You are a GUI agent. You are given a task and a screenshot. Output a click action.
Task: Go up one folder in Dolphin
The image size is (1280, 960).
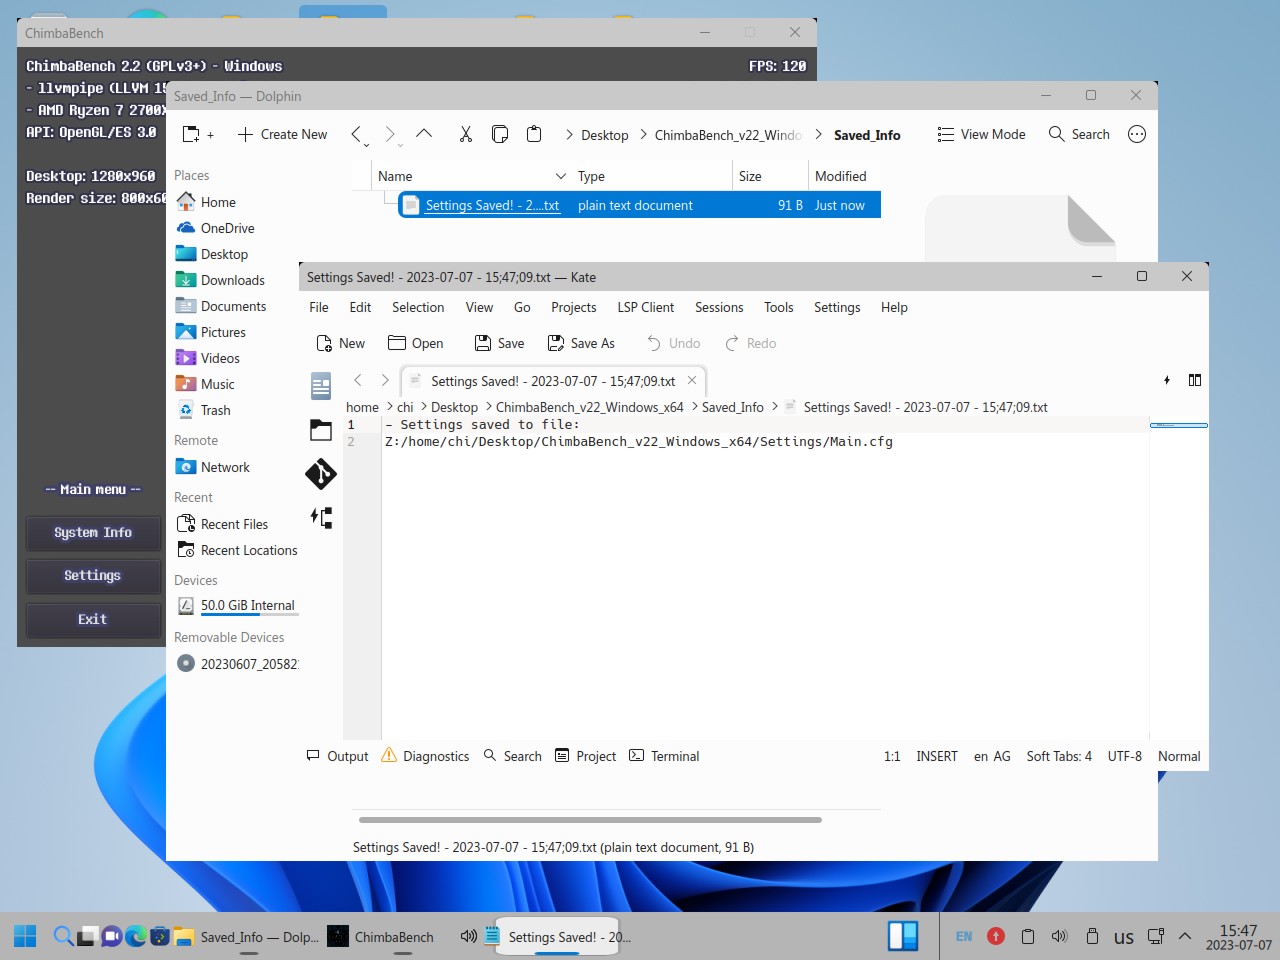coord(424,134)
